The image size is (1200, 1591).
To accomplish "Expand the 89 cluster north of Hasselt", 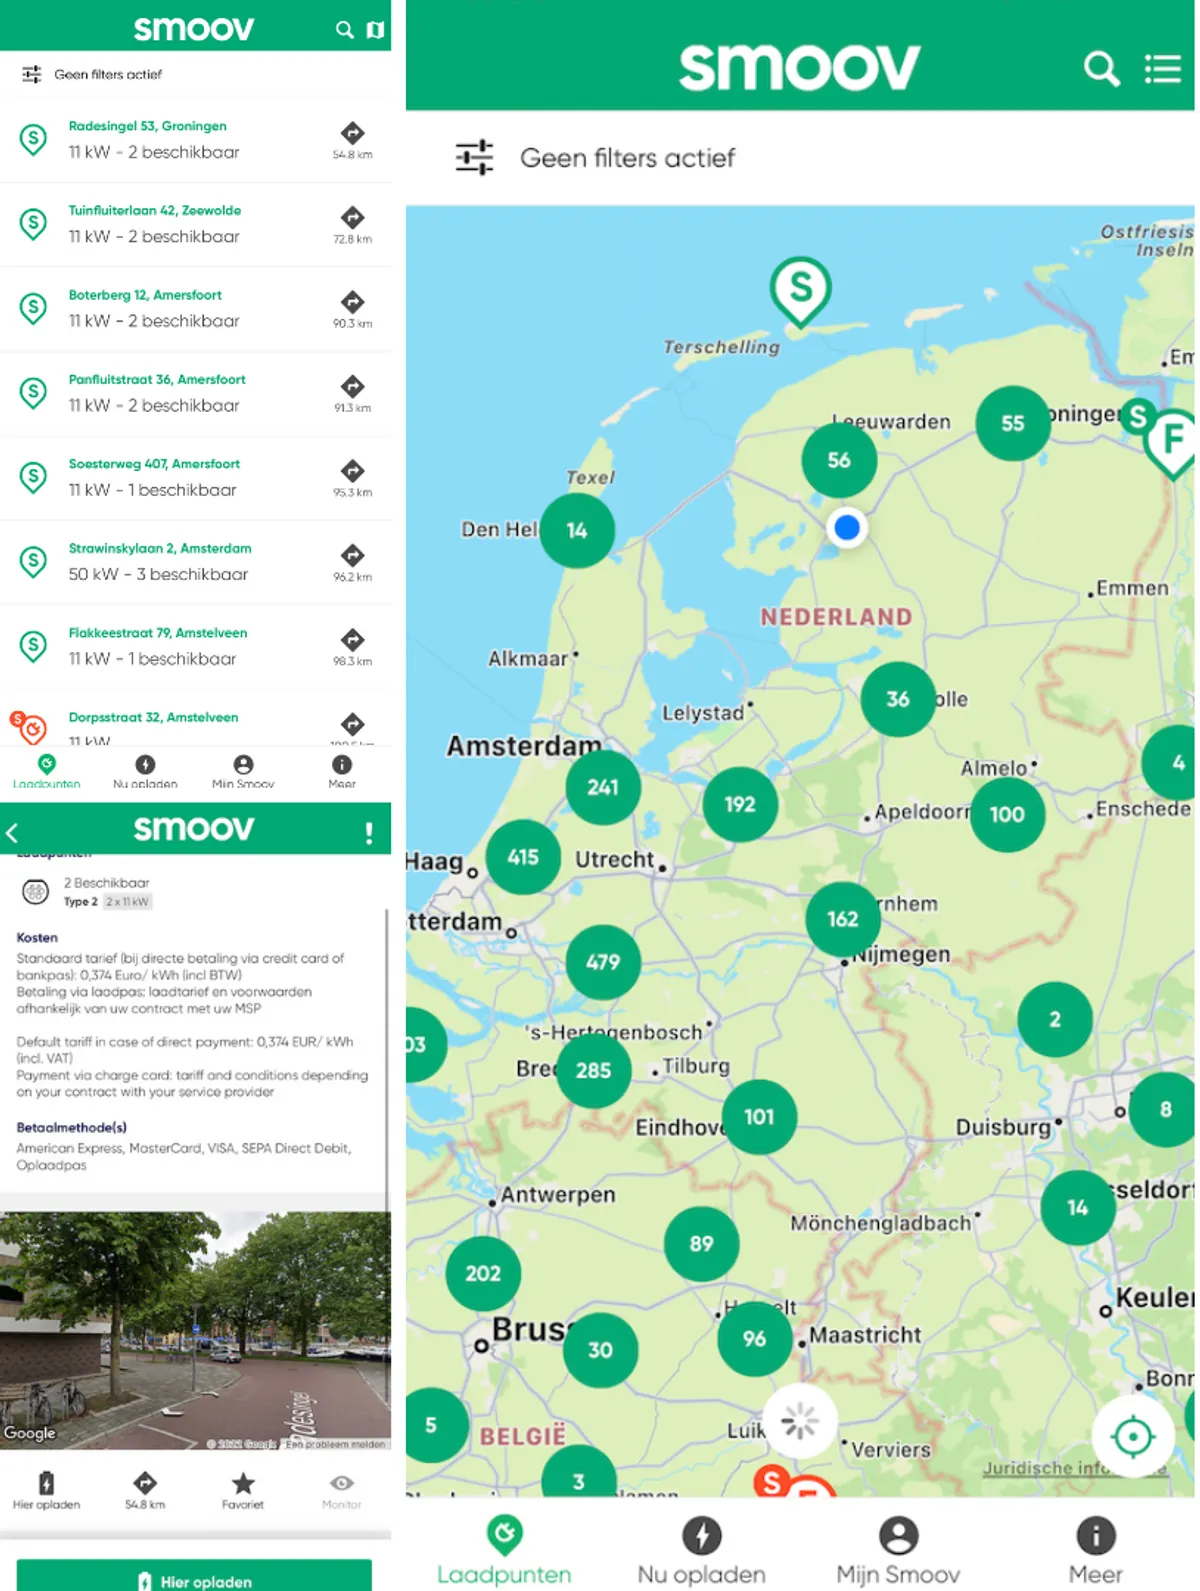I will (x=702, y=1244).
